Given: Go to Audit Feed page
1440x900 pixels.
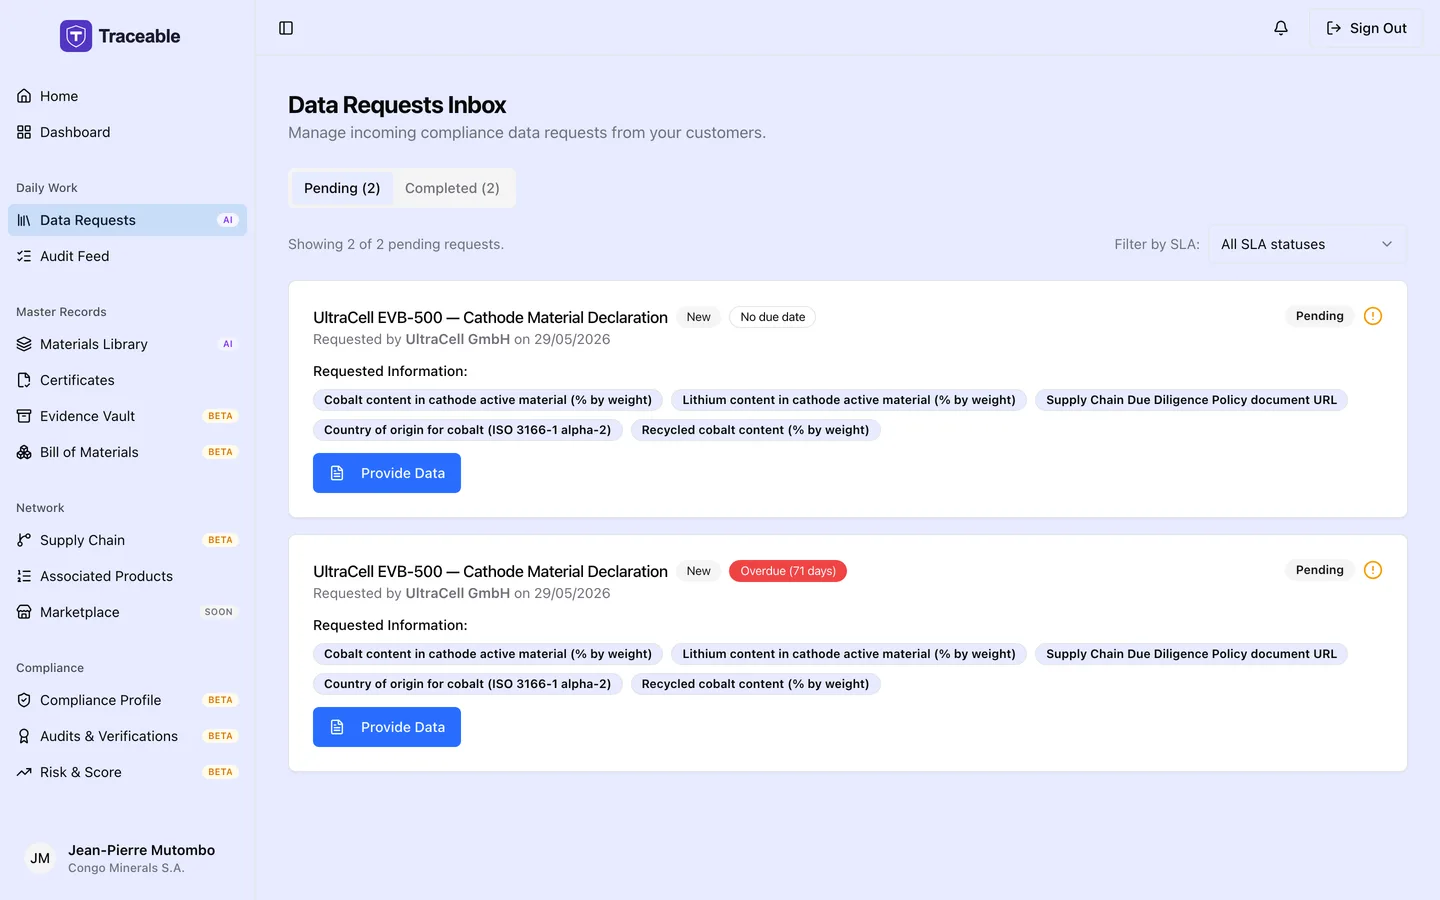Looking at the screenshot, I should point(127,256).
